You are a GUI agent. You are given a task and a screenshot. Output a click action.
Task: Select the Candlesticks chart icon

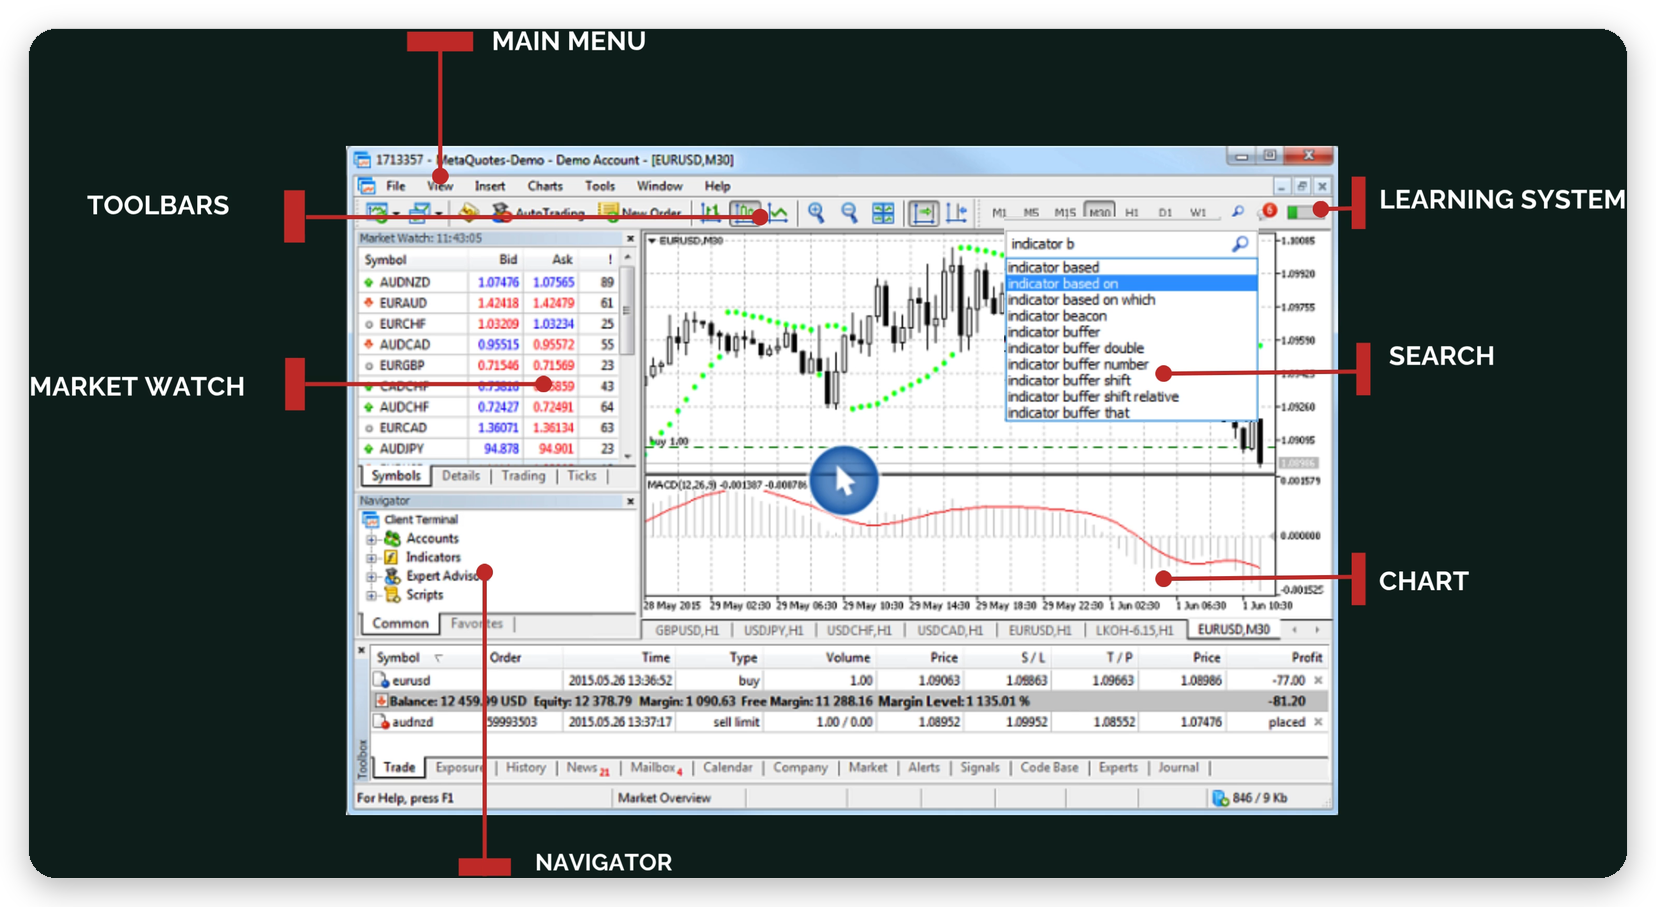click(x=744, y=213)
